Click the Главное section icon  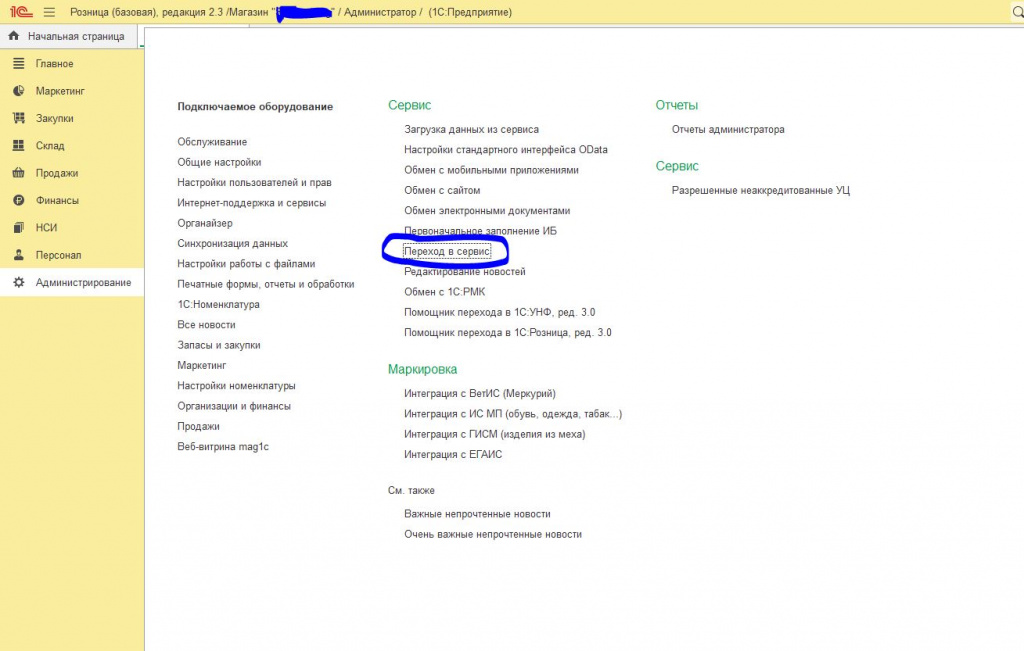coord(18,63)
